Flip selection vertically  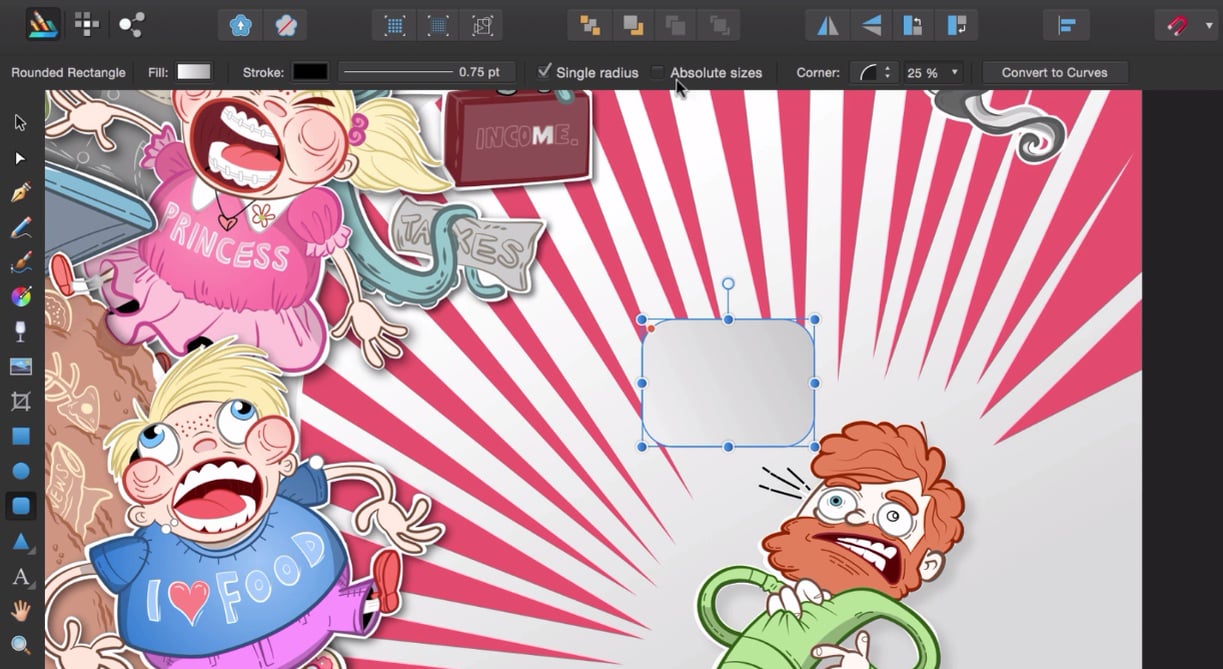871,25
